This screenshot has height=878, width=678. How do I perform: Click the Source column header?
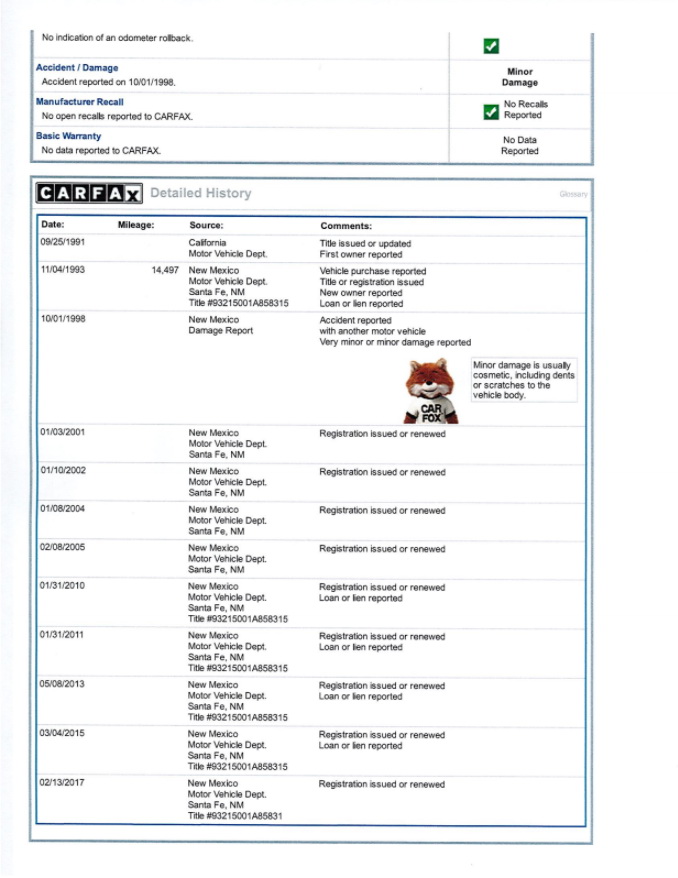[x=206, y=226]
